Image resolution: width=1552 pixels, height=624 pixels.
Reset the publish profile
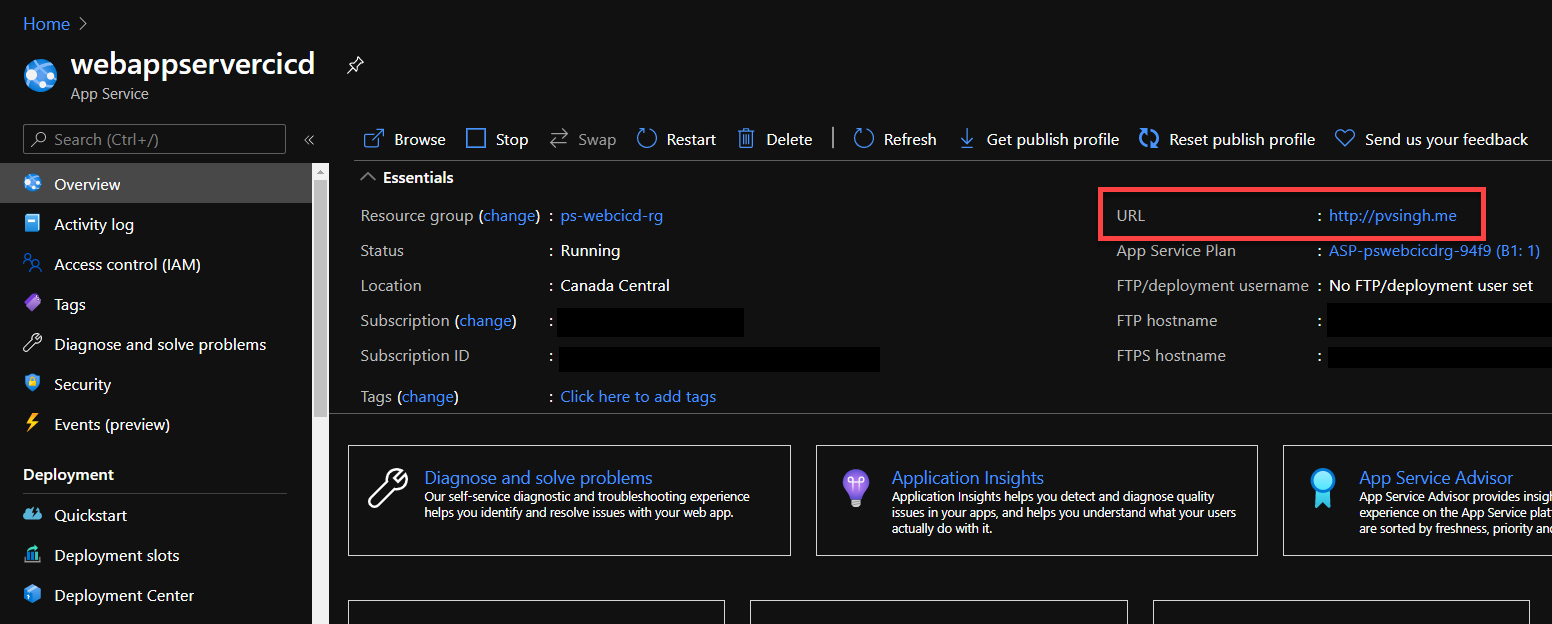click(1226, 139)
